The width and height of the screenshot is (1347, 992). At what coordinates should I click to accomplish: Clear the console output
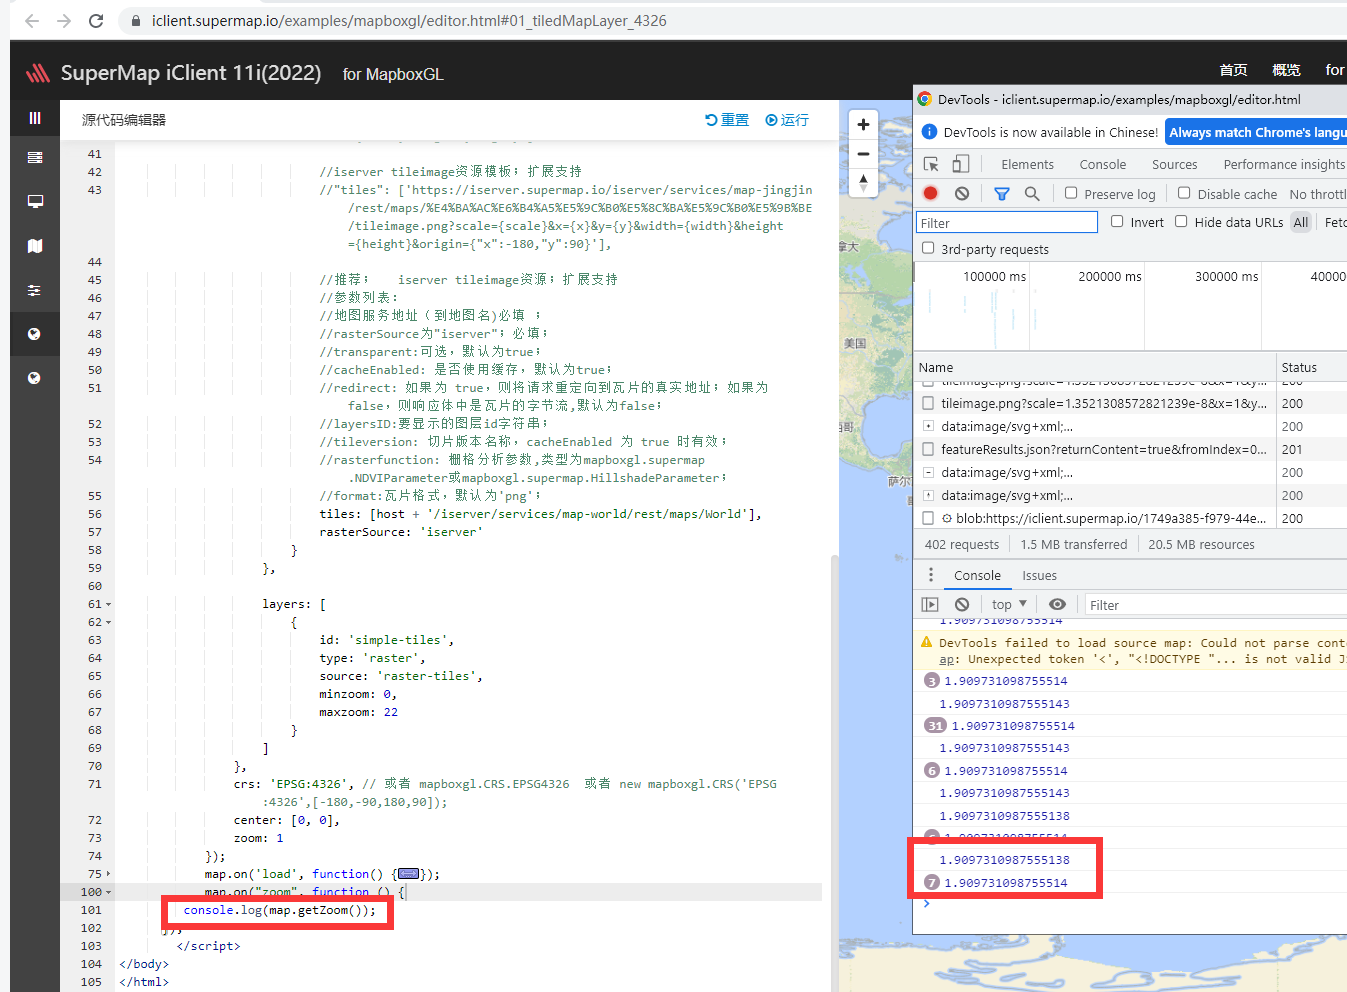tap(962, 604)
